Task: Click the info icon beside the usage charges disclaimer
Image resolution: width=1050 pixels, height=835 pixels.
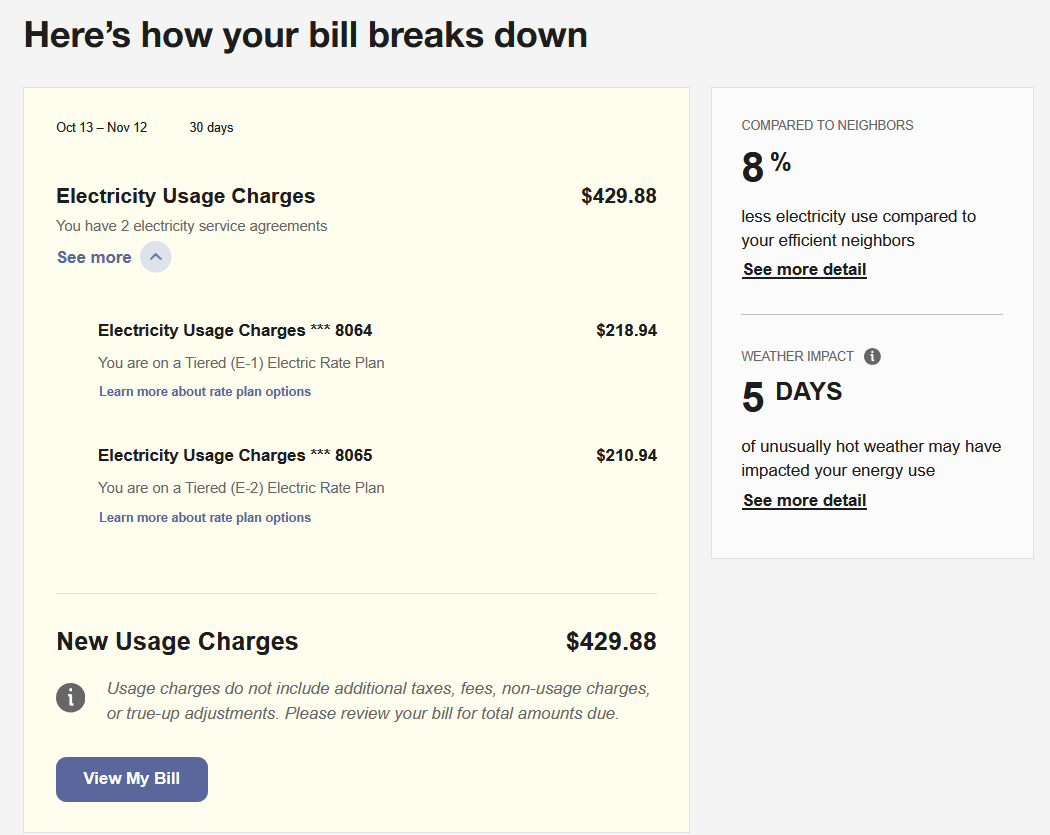Action: pos(70,697)
